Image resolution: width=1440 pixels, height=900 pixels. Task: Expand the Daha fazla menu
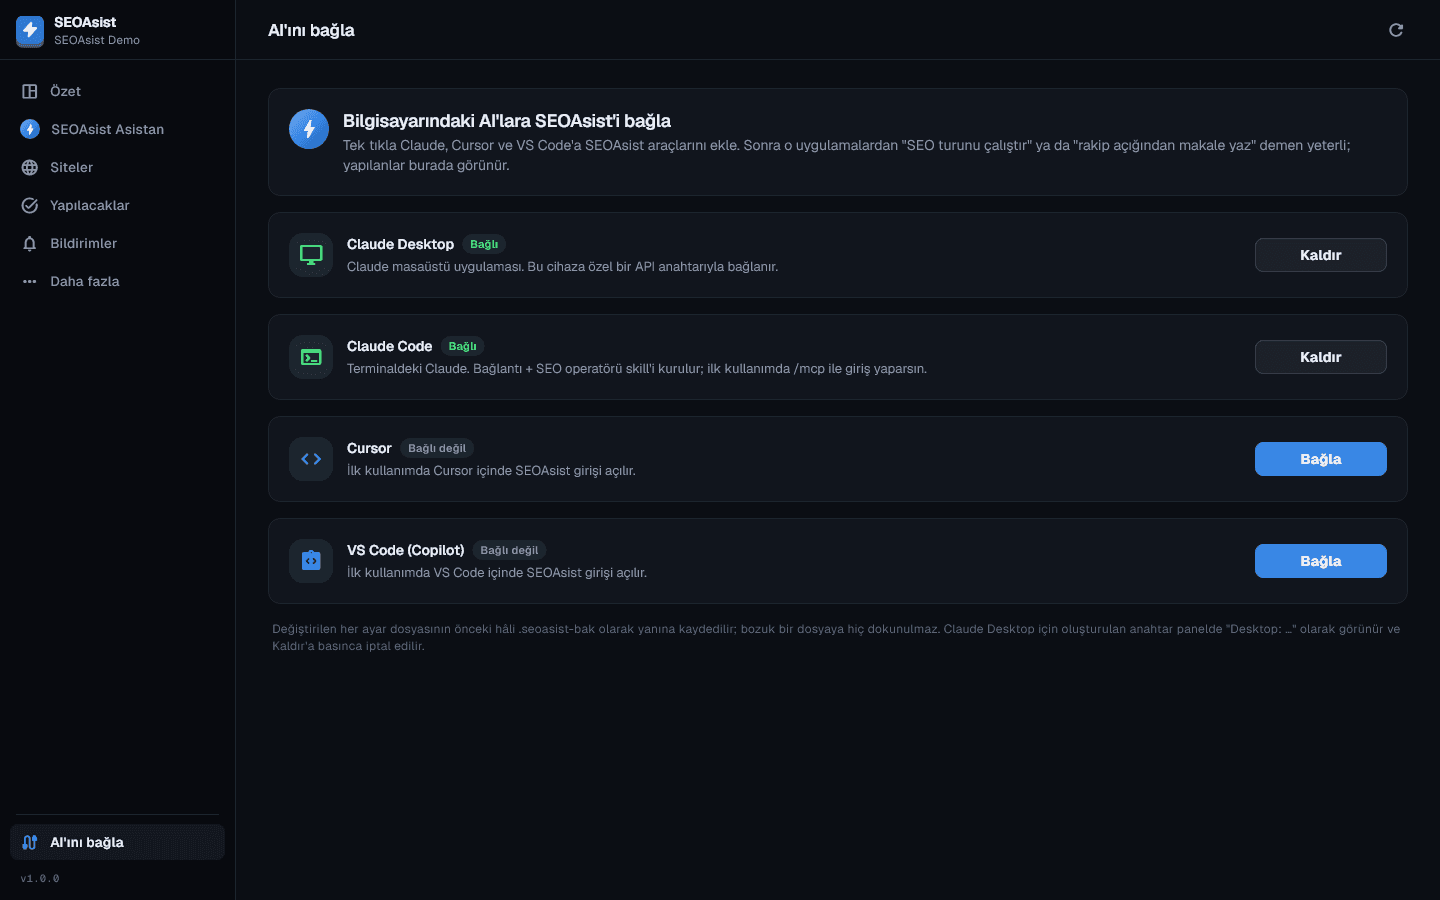click(117, 281)
